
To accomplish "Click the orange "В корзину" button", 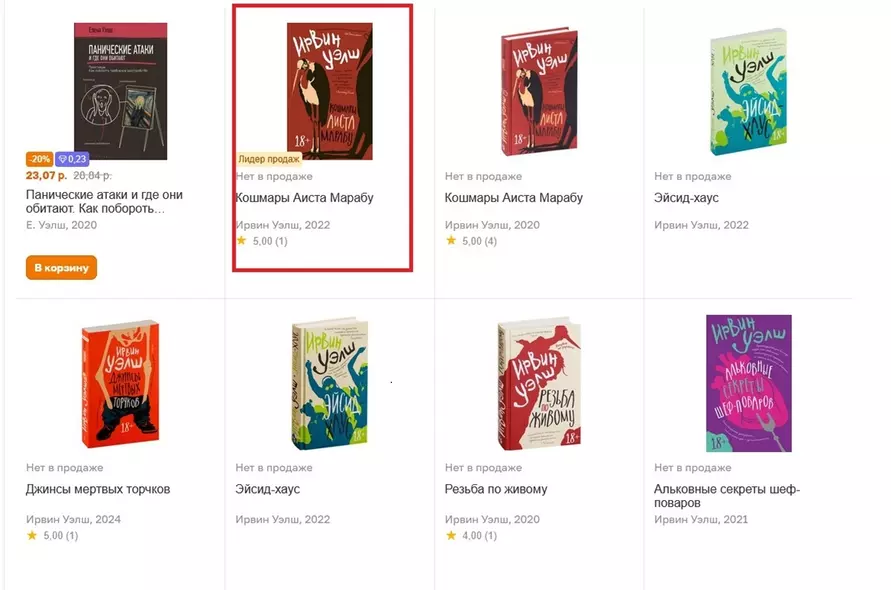I will click(61, 268).
